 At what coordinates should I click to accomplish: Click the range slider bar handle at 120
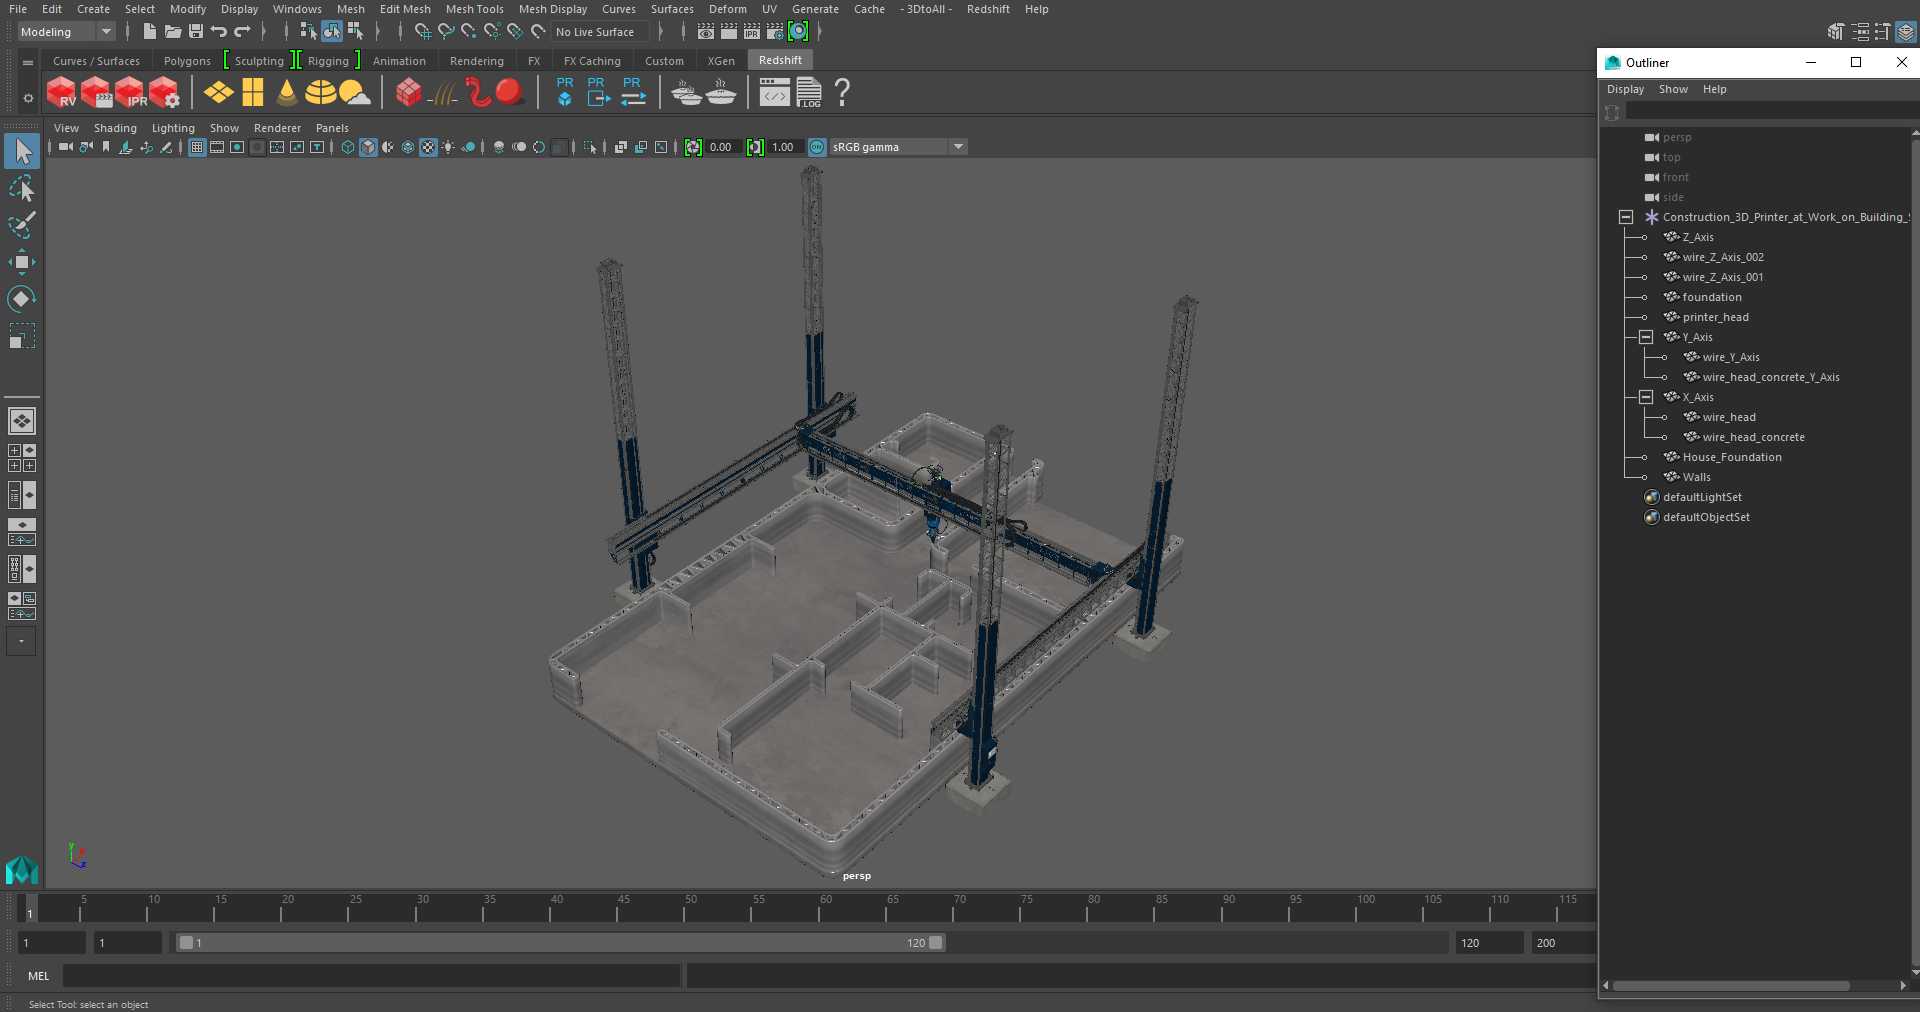(x=936, y=942)
